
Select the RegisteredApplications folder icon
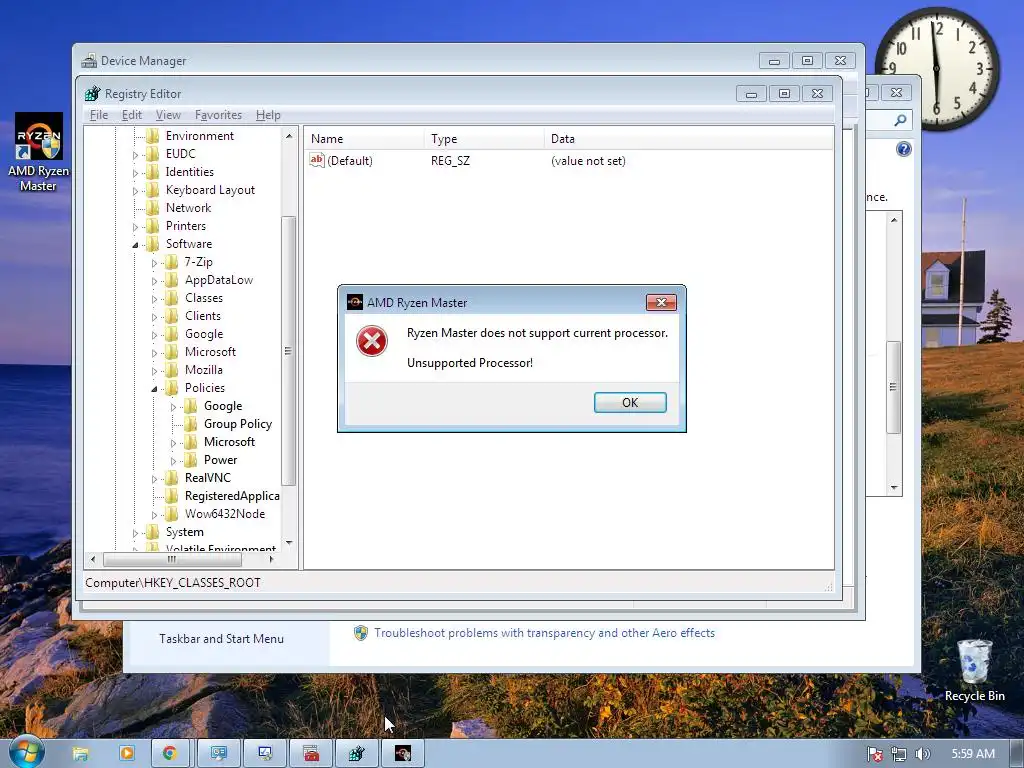pos(172,496)
